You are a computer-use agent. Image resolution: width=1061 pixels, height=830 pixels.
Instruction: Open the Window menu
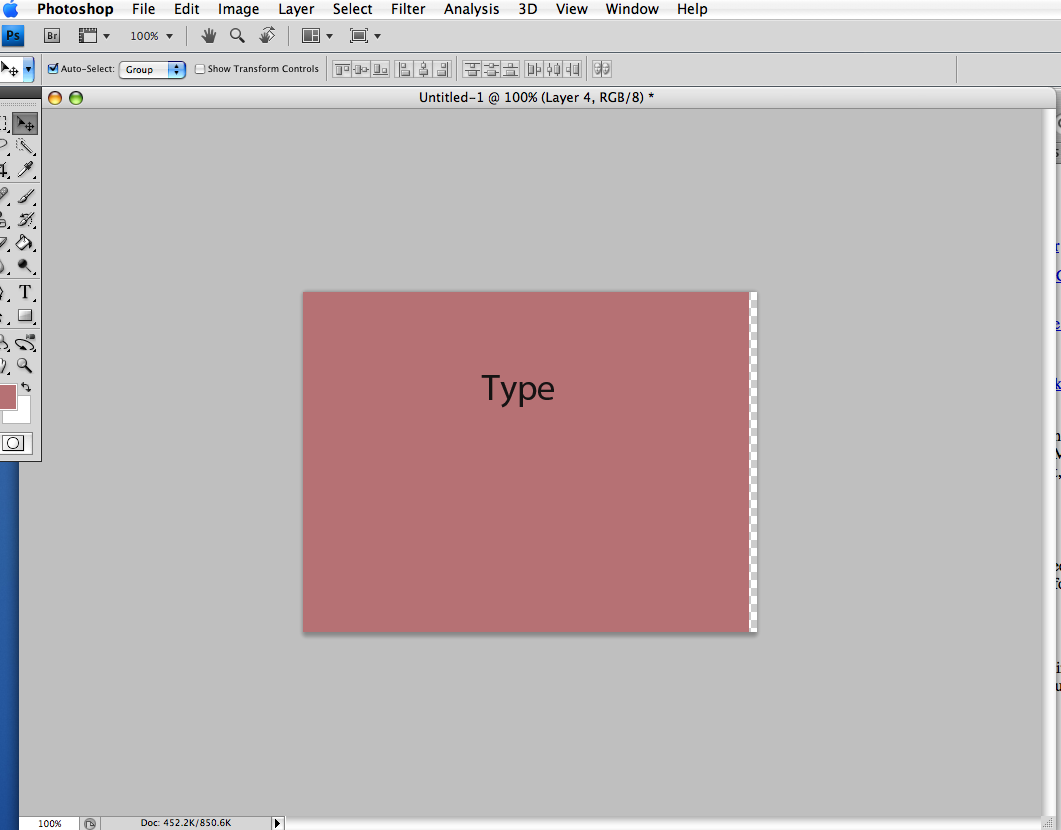click(631, 9)
